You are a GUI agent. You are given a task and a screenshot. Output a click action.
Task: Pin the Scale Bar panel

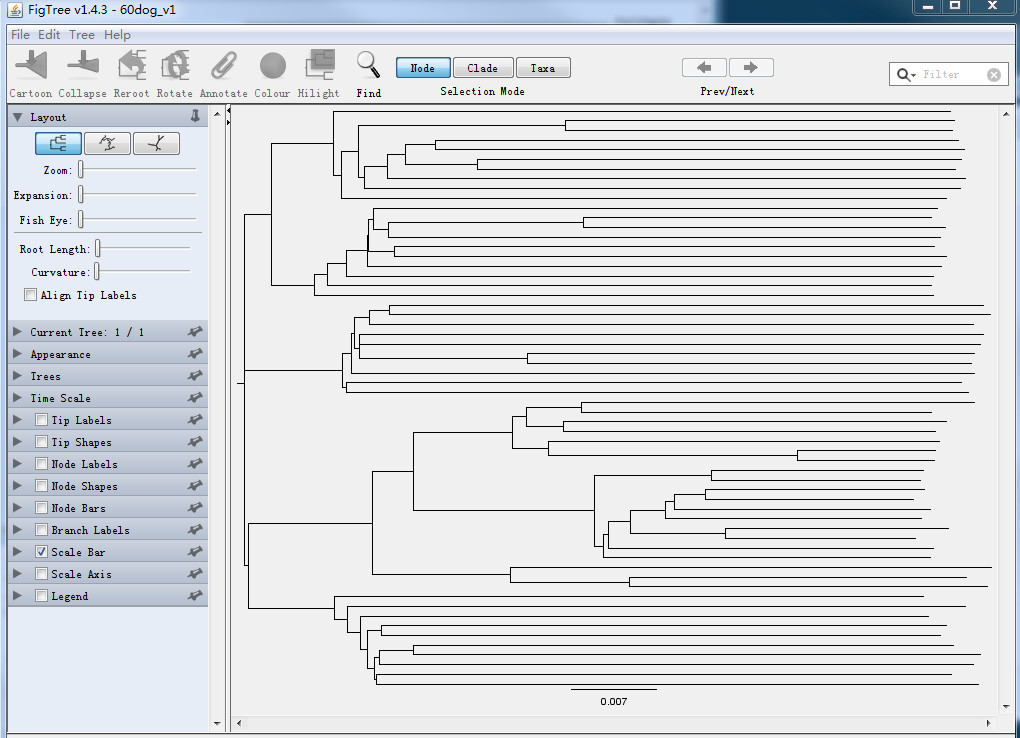(195, 551)
